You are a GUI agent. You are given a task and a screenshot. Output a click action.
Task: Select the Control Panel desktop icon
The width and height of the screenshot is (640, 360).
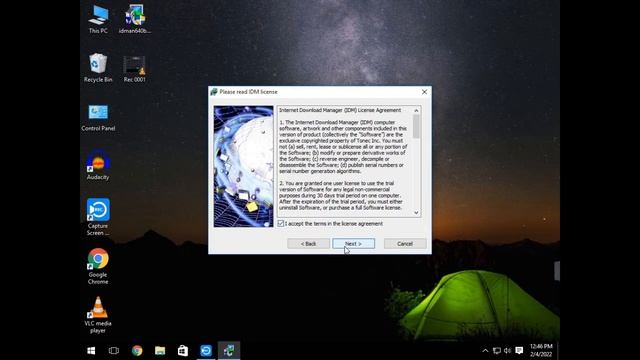tap(98, 117)
